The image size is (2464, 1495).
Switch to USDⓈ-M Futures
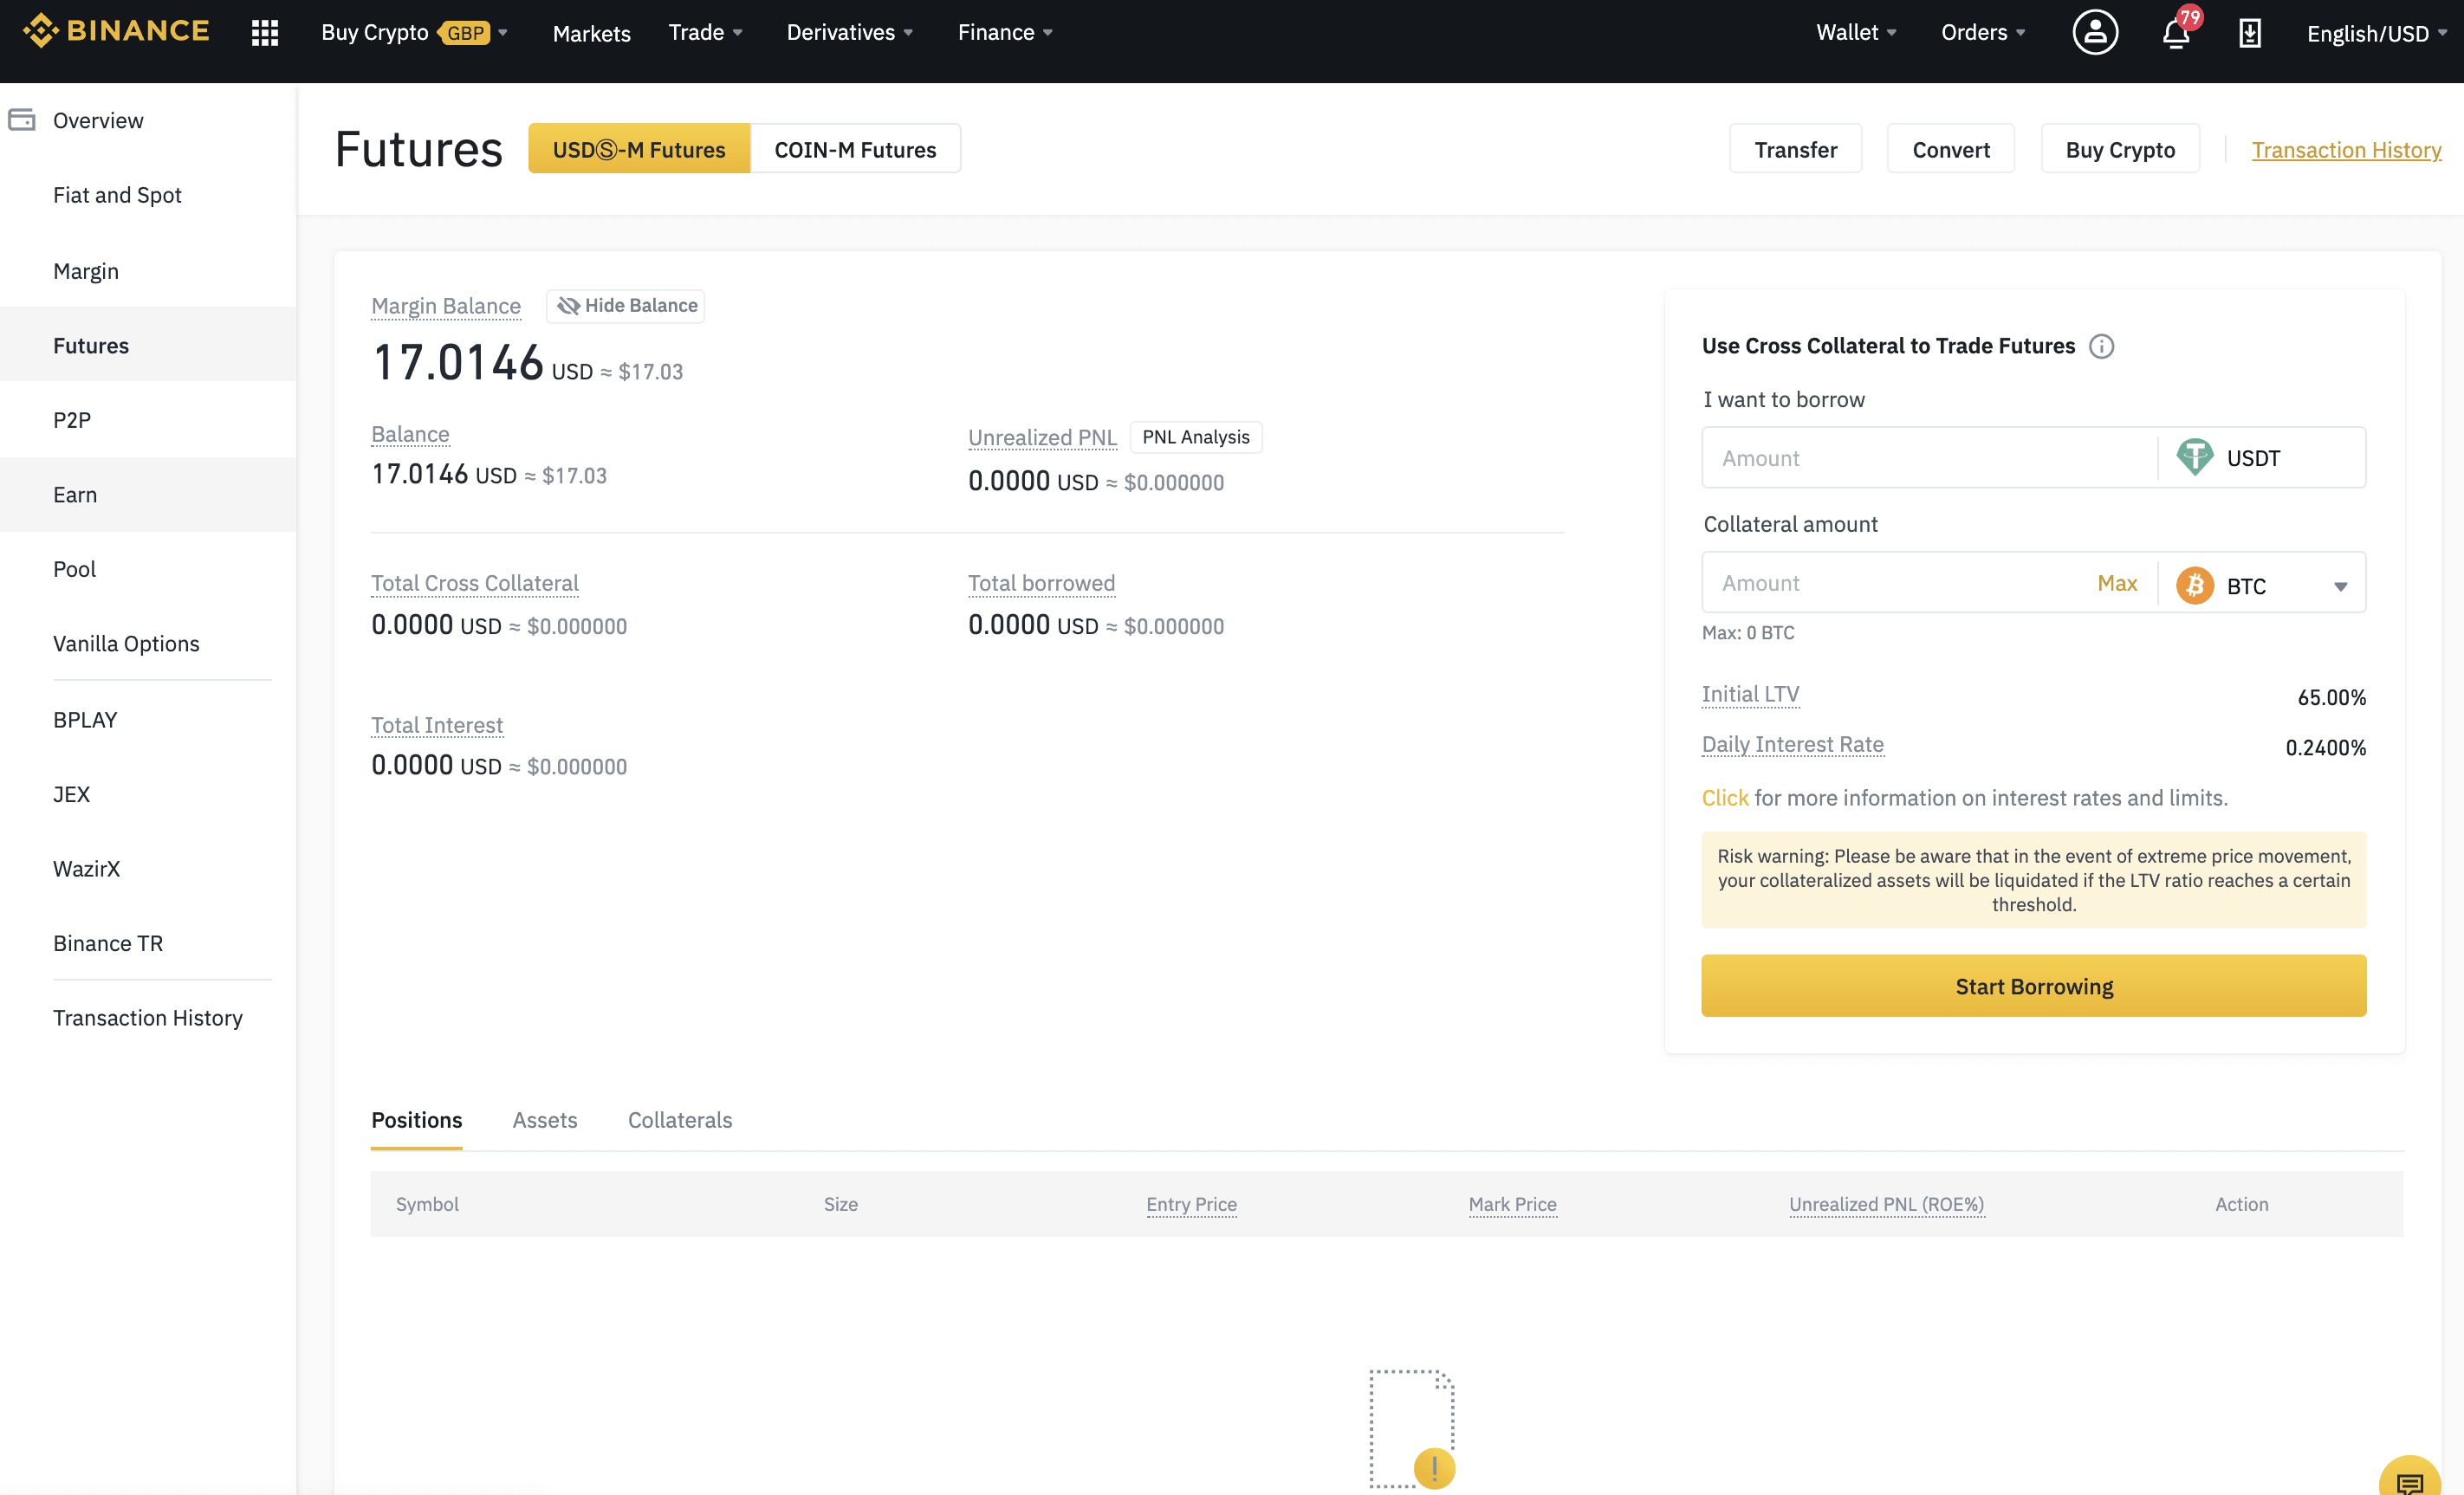(638, 149)
